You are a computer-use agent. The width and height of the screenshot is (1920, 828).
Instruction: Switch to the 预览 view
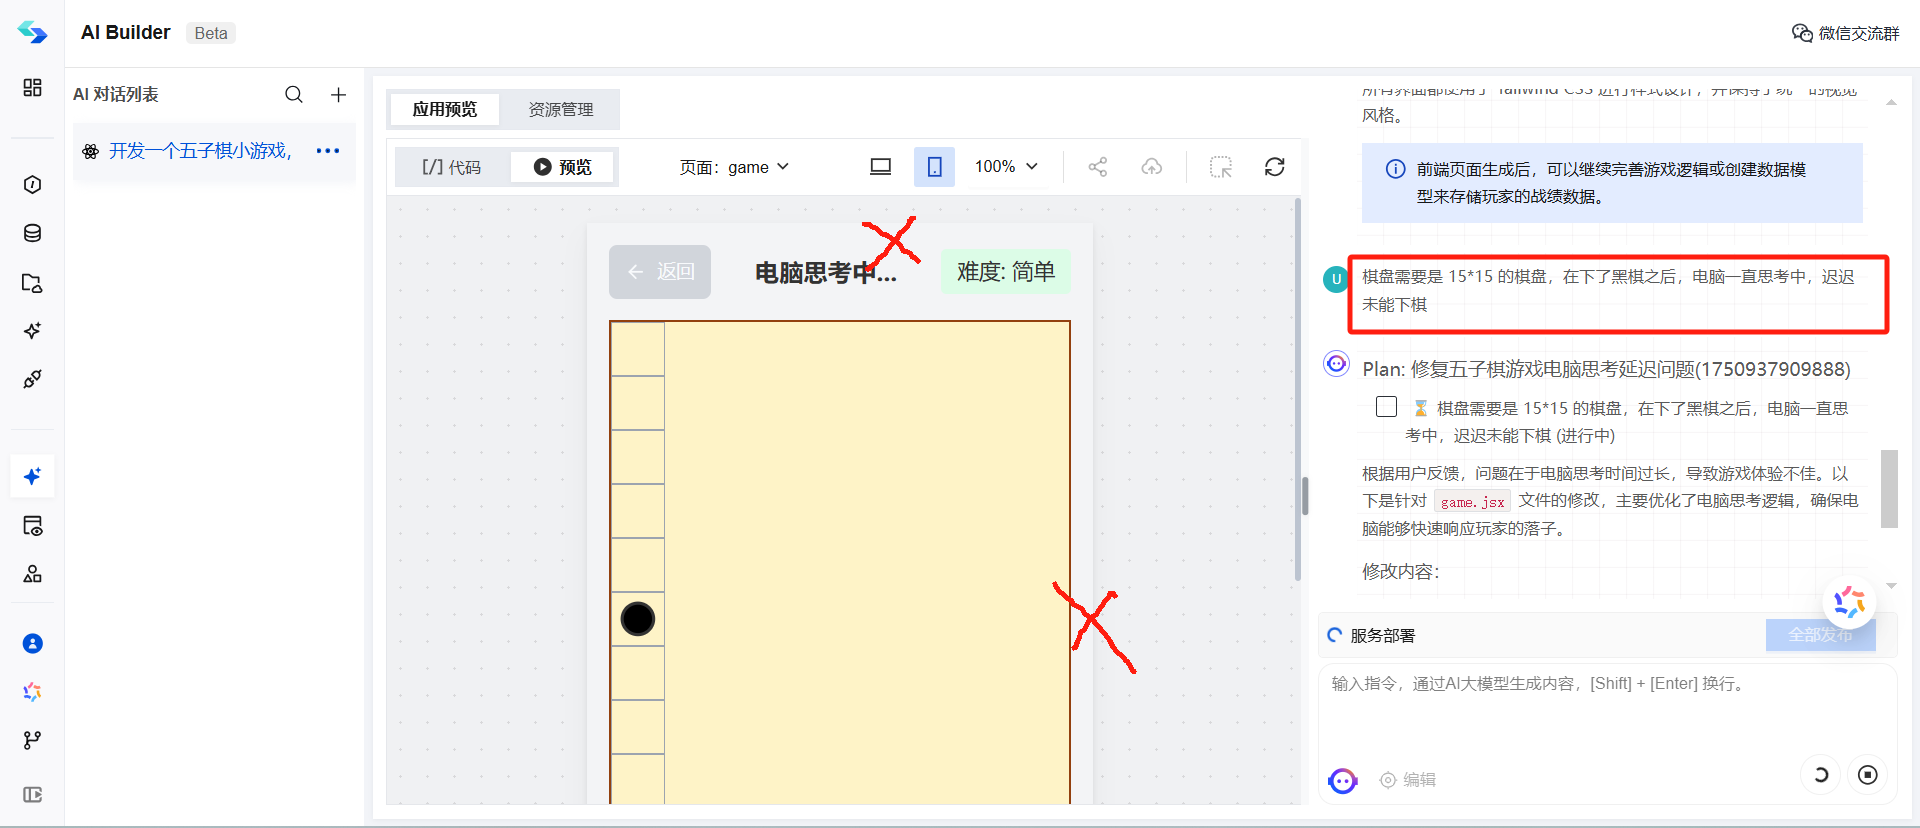click(x=563, y=167)
